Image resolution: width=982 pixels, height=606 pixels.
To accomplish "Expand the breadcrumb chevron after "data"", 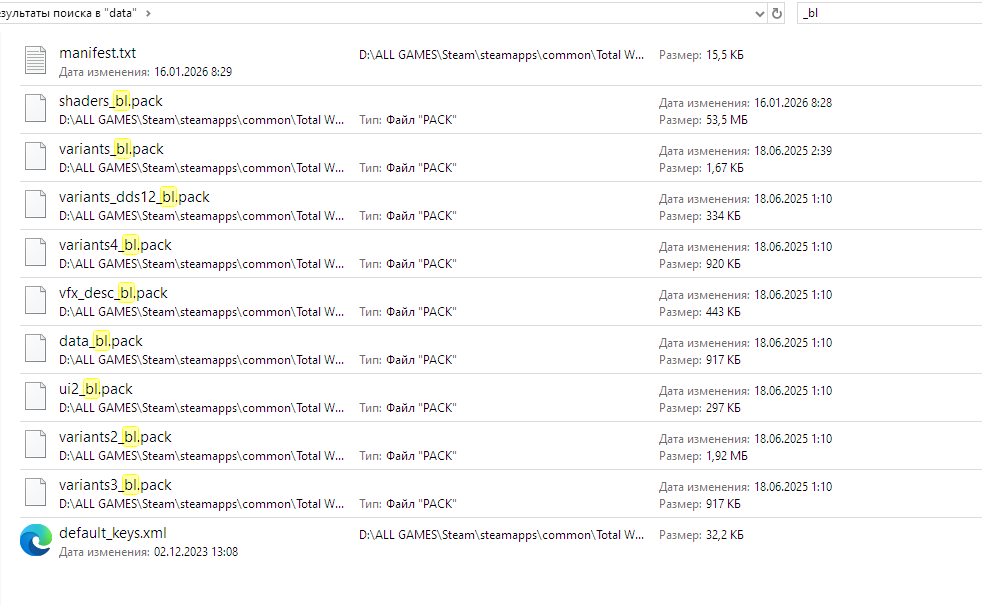I will (148, 13).
